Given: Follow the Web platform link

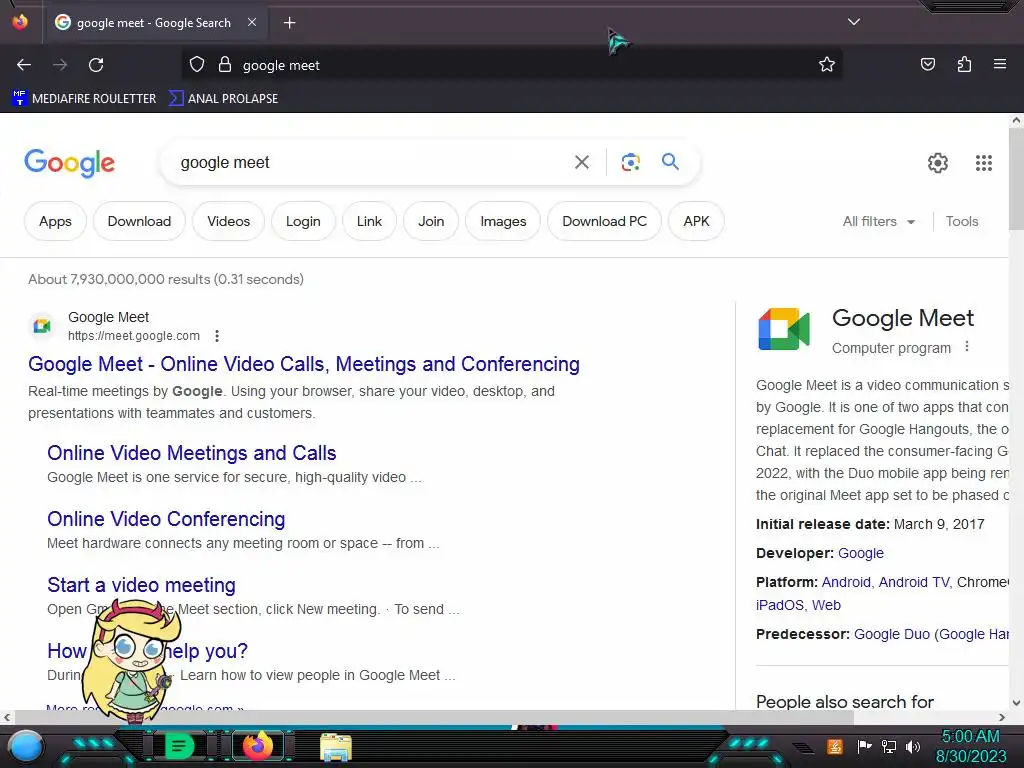Looking at the screenshot, I should (x=826, y=605).
